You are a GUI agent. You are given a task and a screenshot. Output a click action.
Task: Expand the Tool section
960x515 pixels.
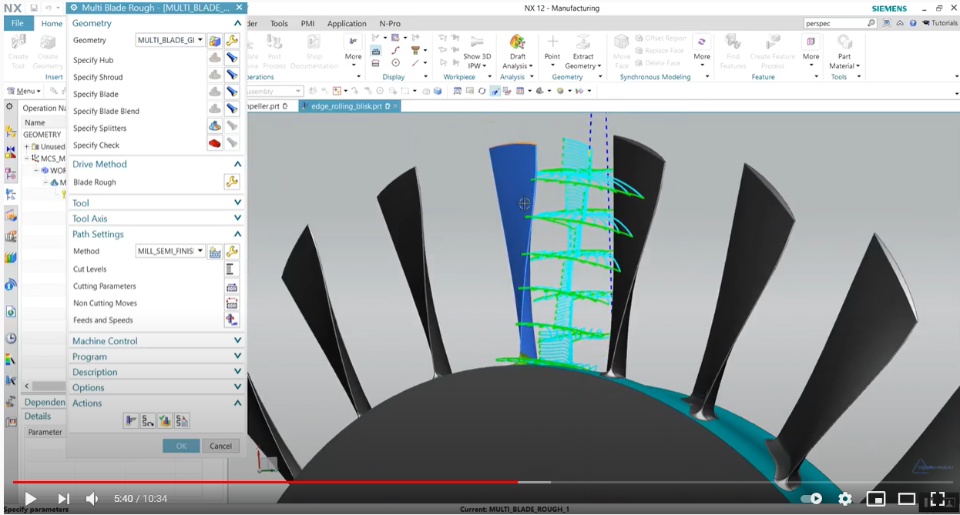tap(238, 203)
